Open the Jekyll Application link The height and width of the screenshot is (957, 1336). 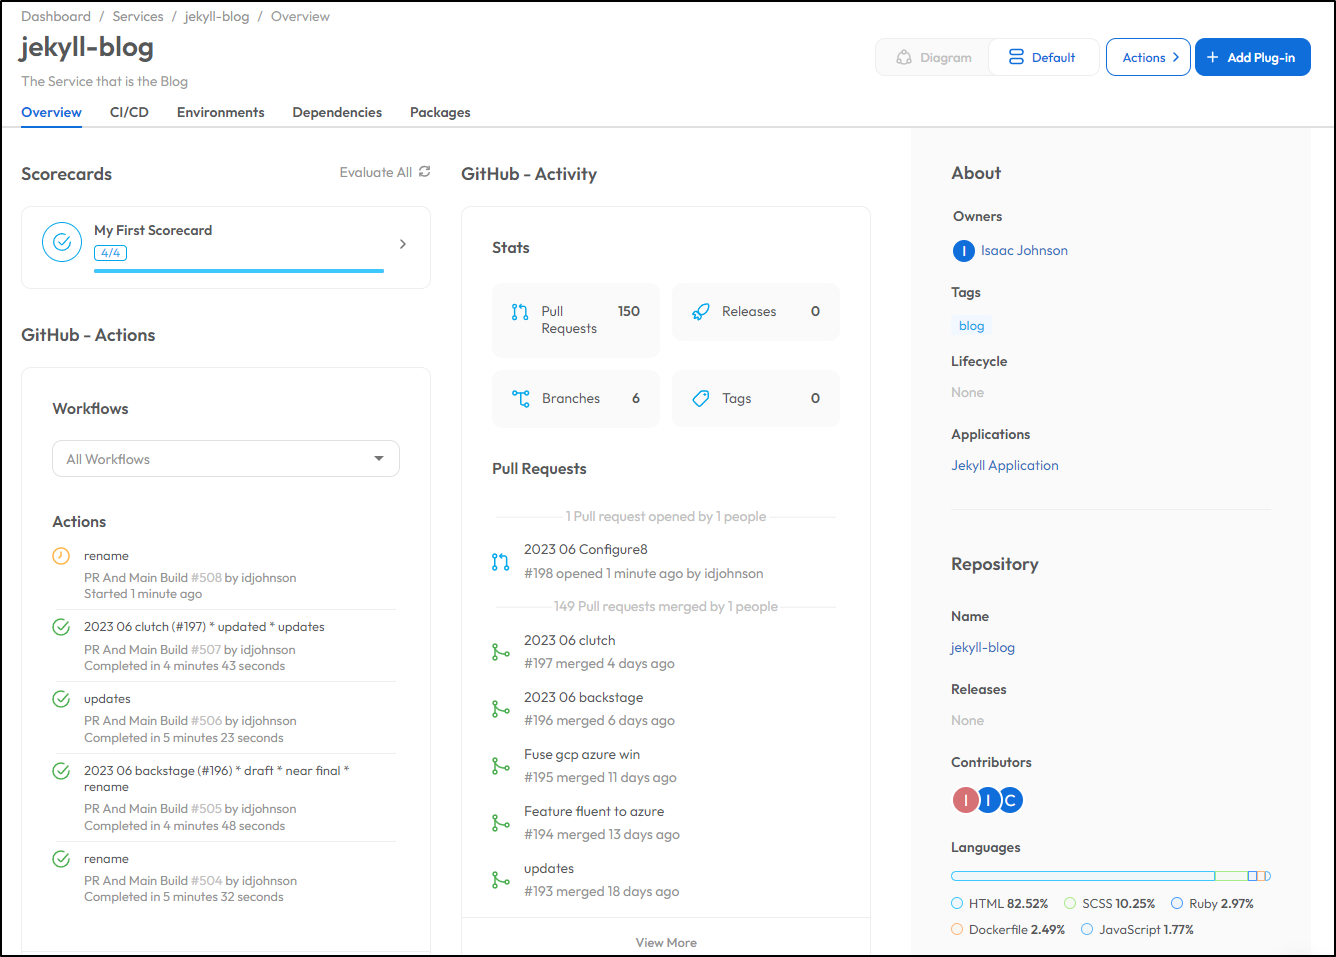pyautogui.click(x=1005, y=466)
